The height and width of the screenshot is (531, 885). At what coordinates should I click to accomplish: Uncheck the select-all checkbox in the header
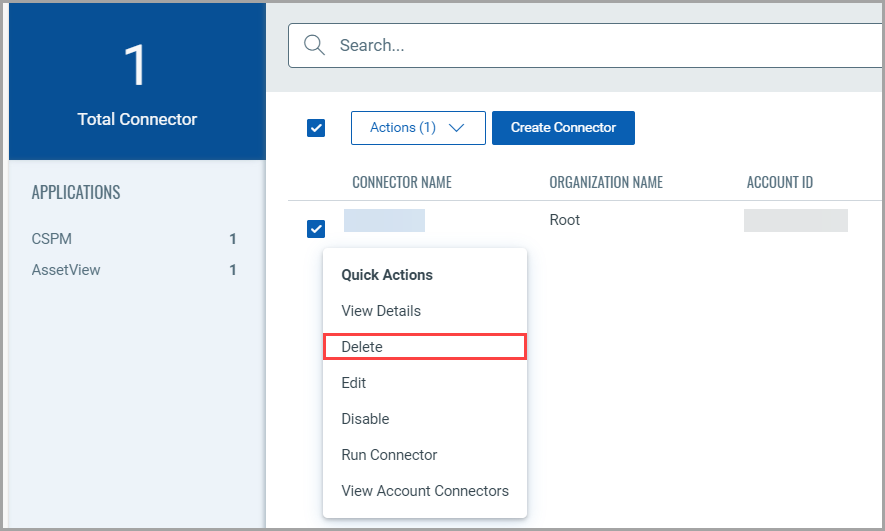click(x=316, y=128)
